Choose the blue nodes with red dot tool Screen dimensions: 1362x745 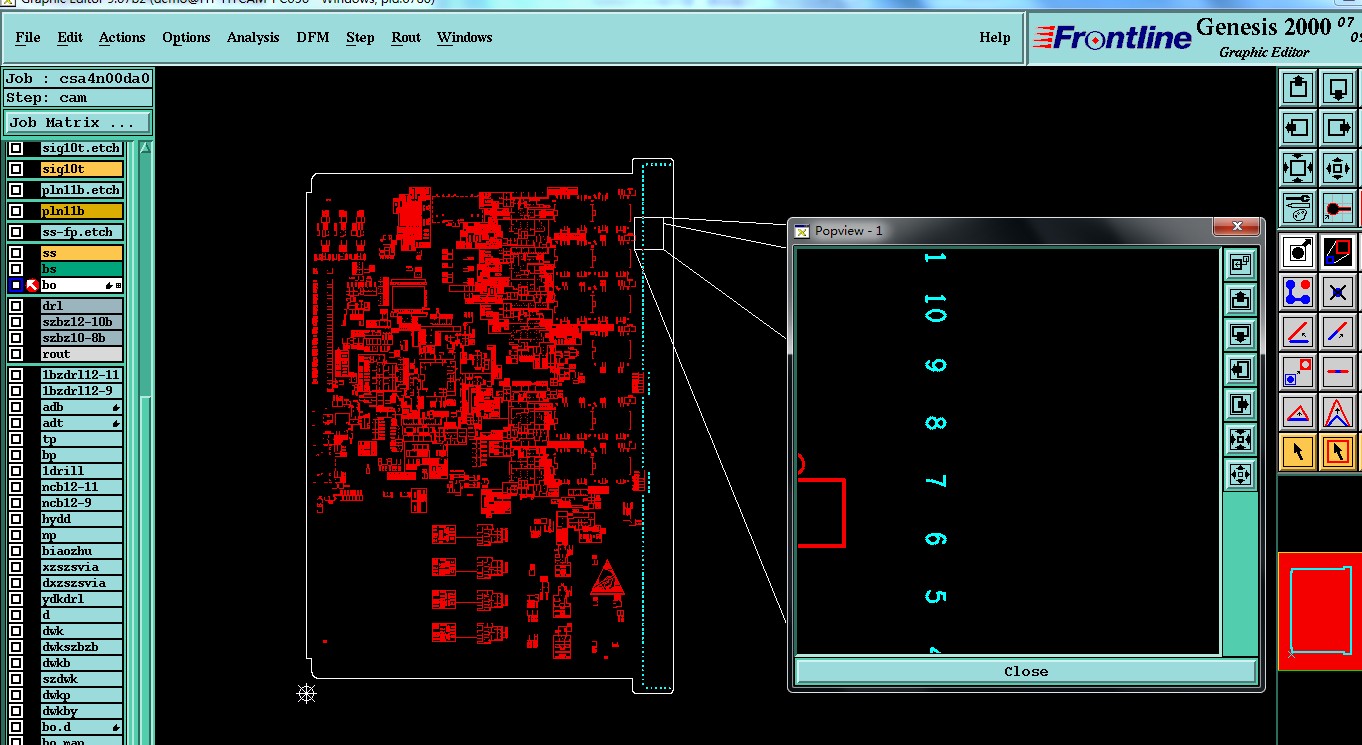point(1298,292)
